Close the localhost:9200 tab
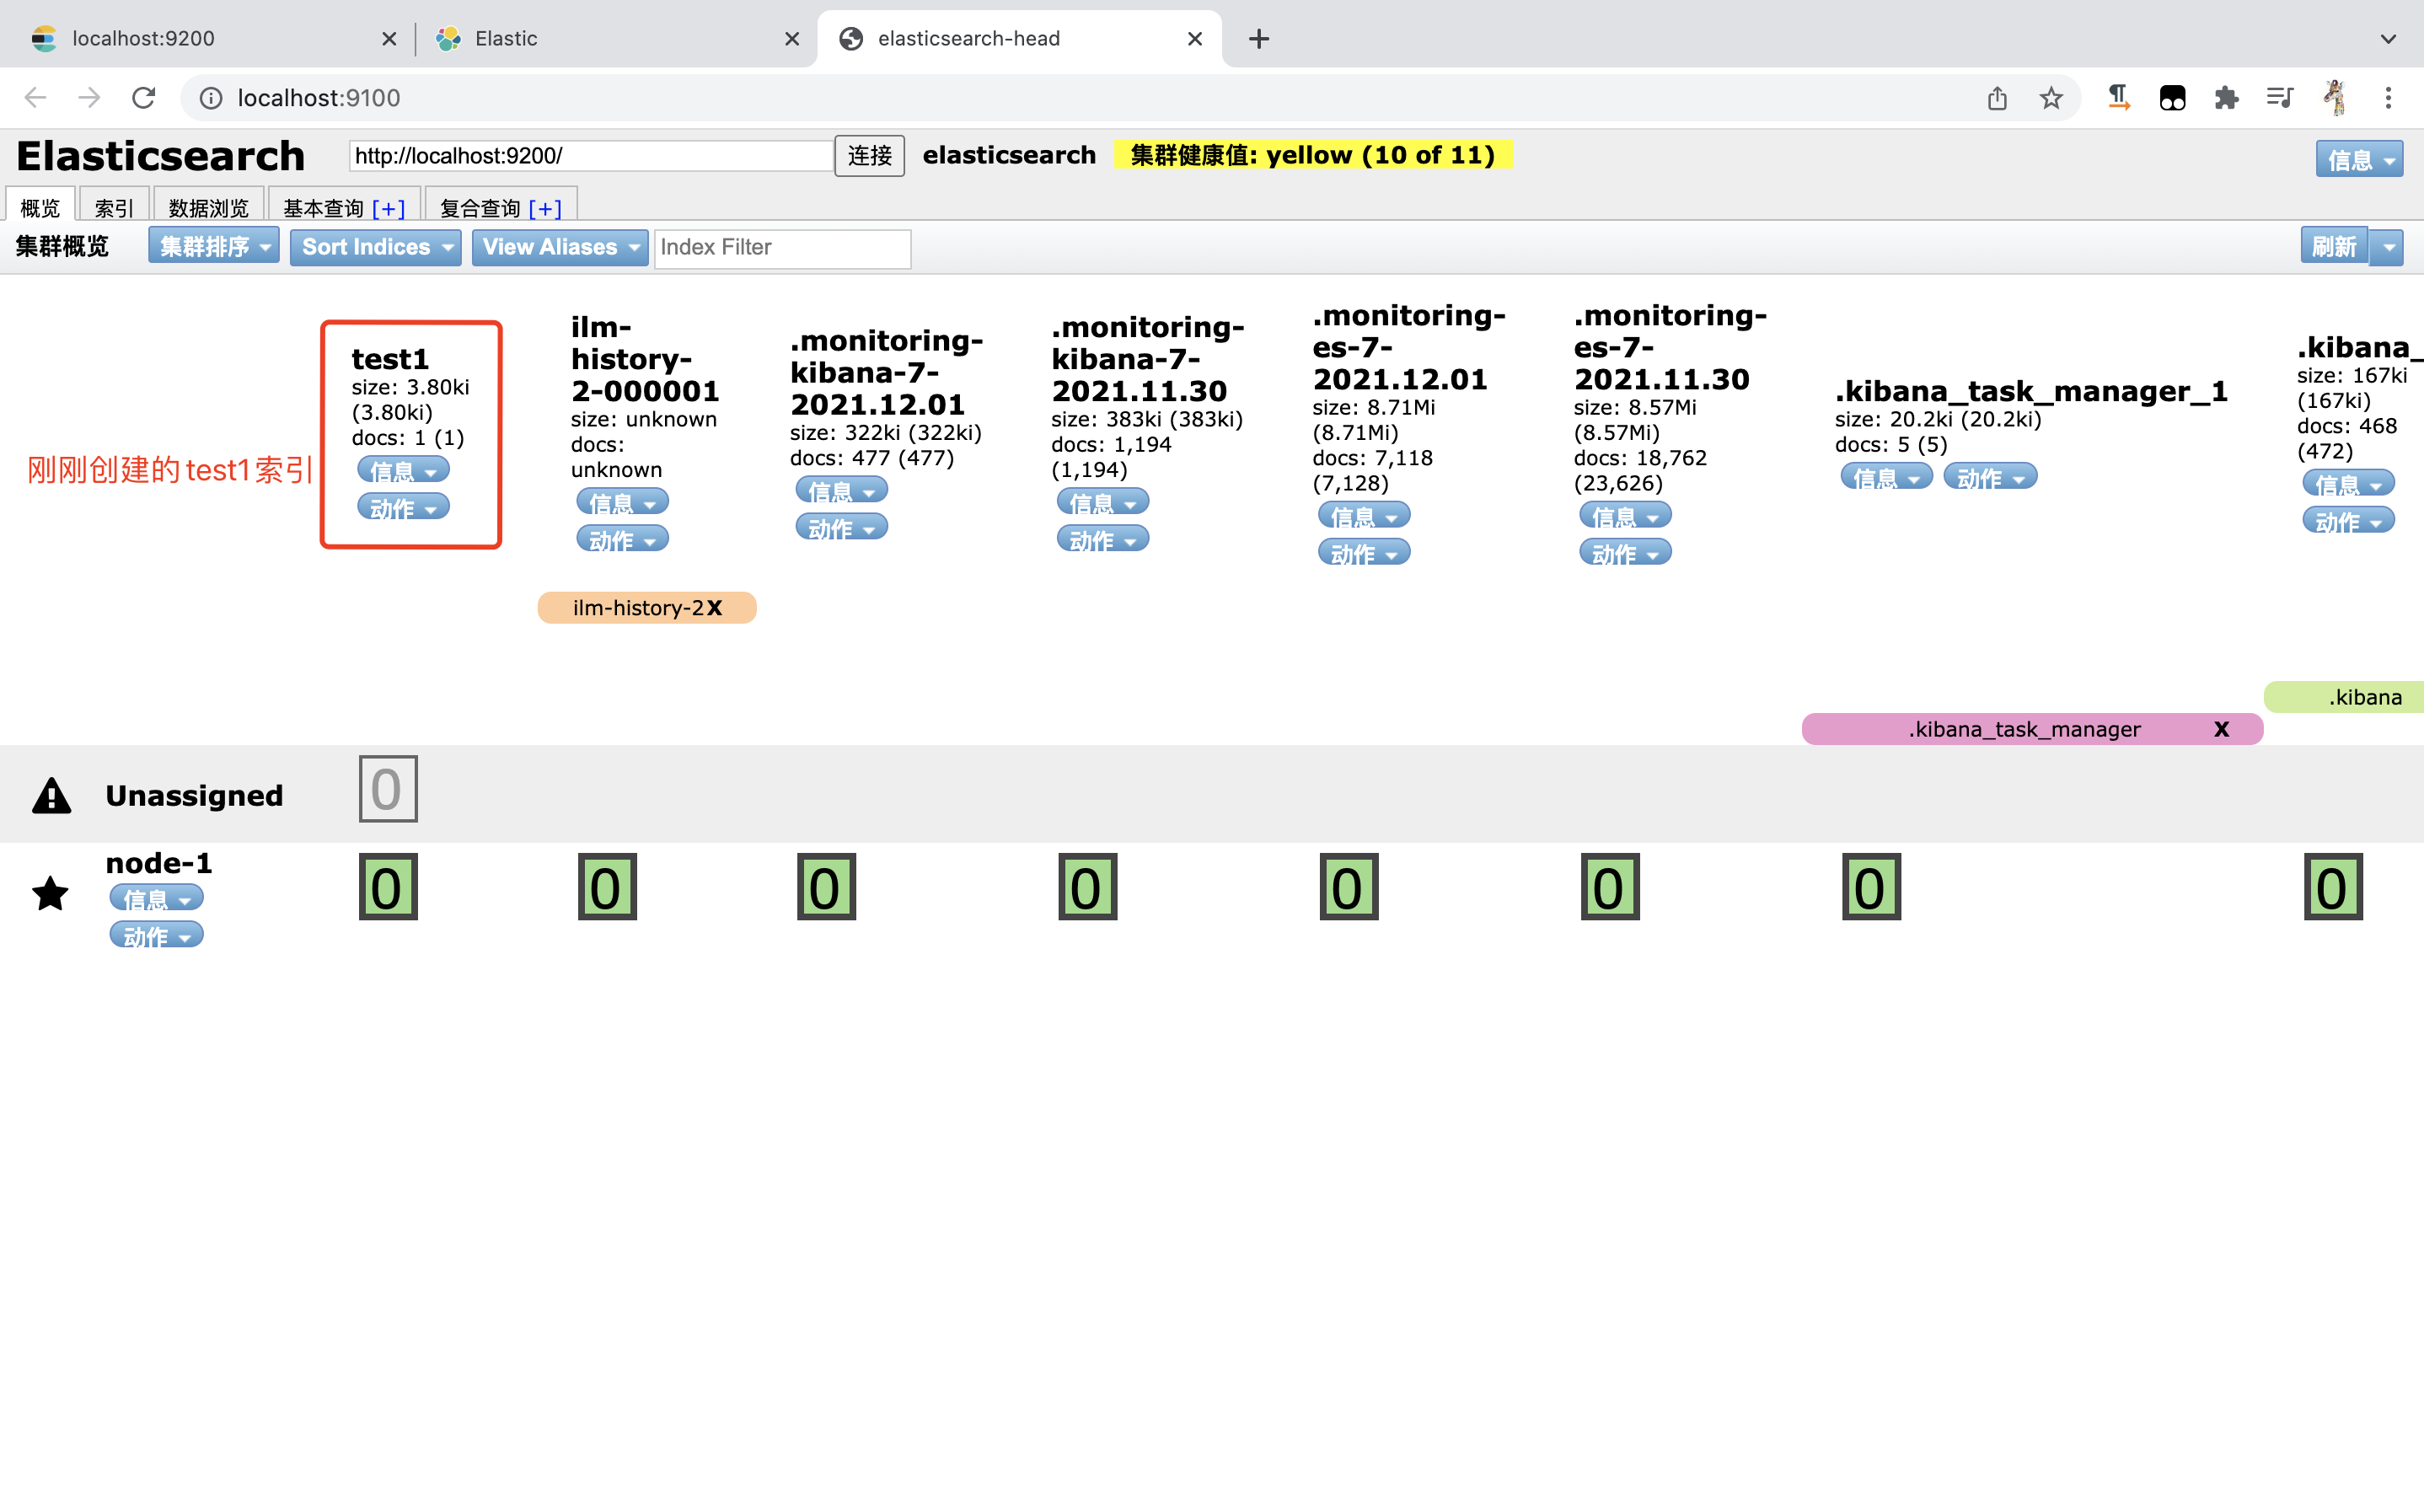This screenshot has width=2424, height=1512. click(389, 39)
